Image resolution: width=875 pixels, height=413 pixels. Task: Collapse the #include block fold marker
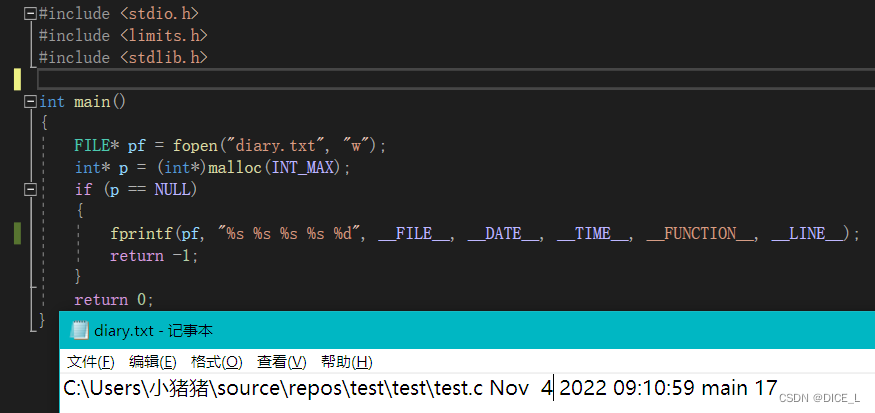coord(31,14)
